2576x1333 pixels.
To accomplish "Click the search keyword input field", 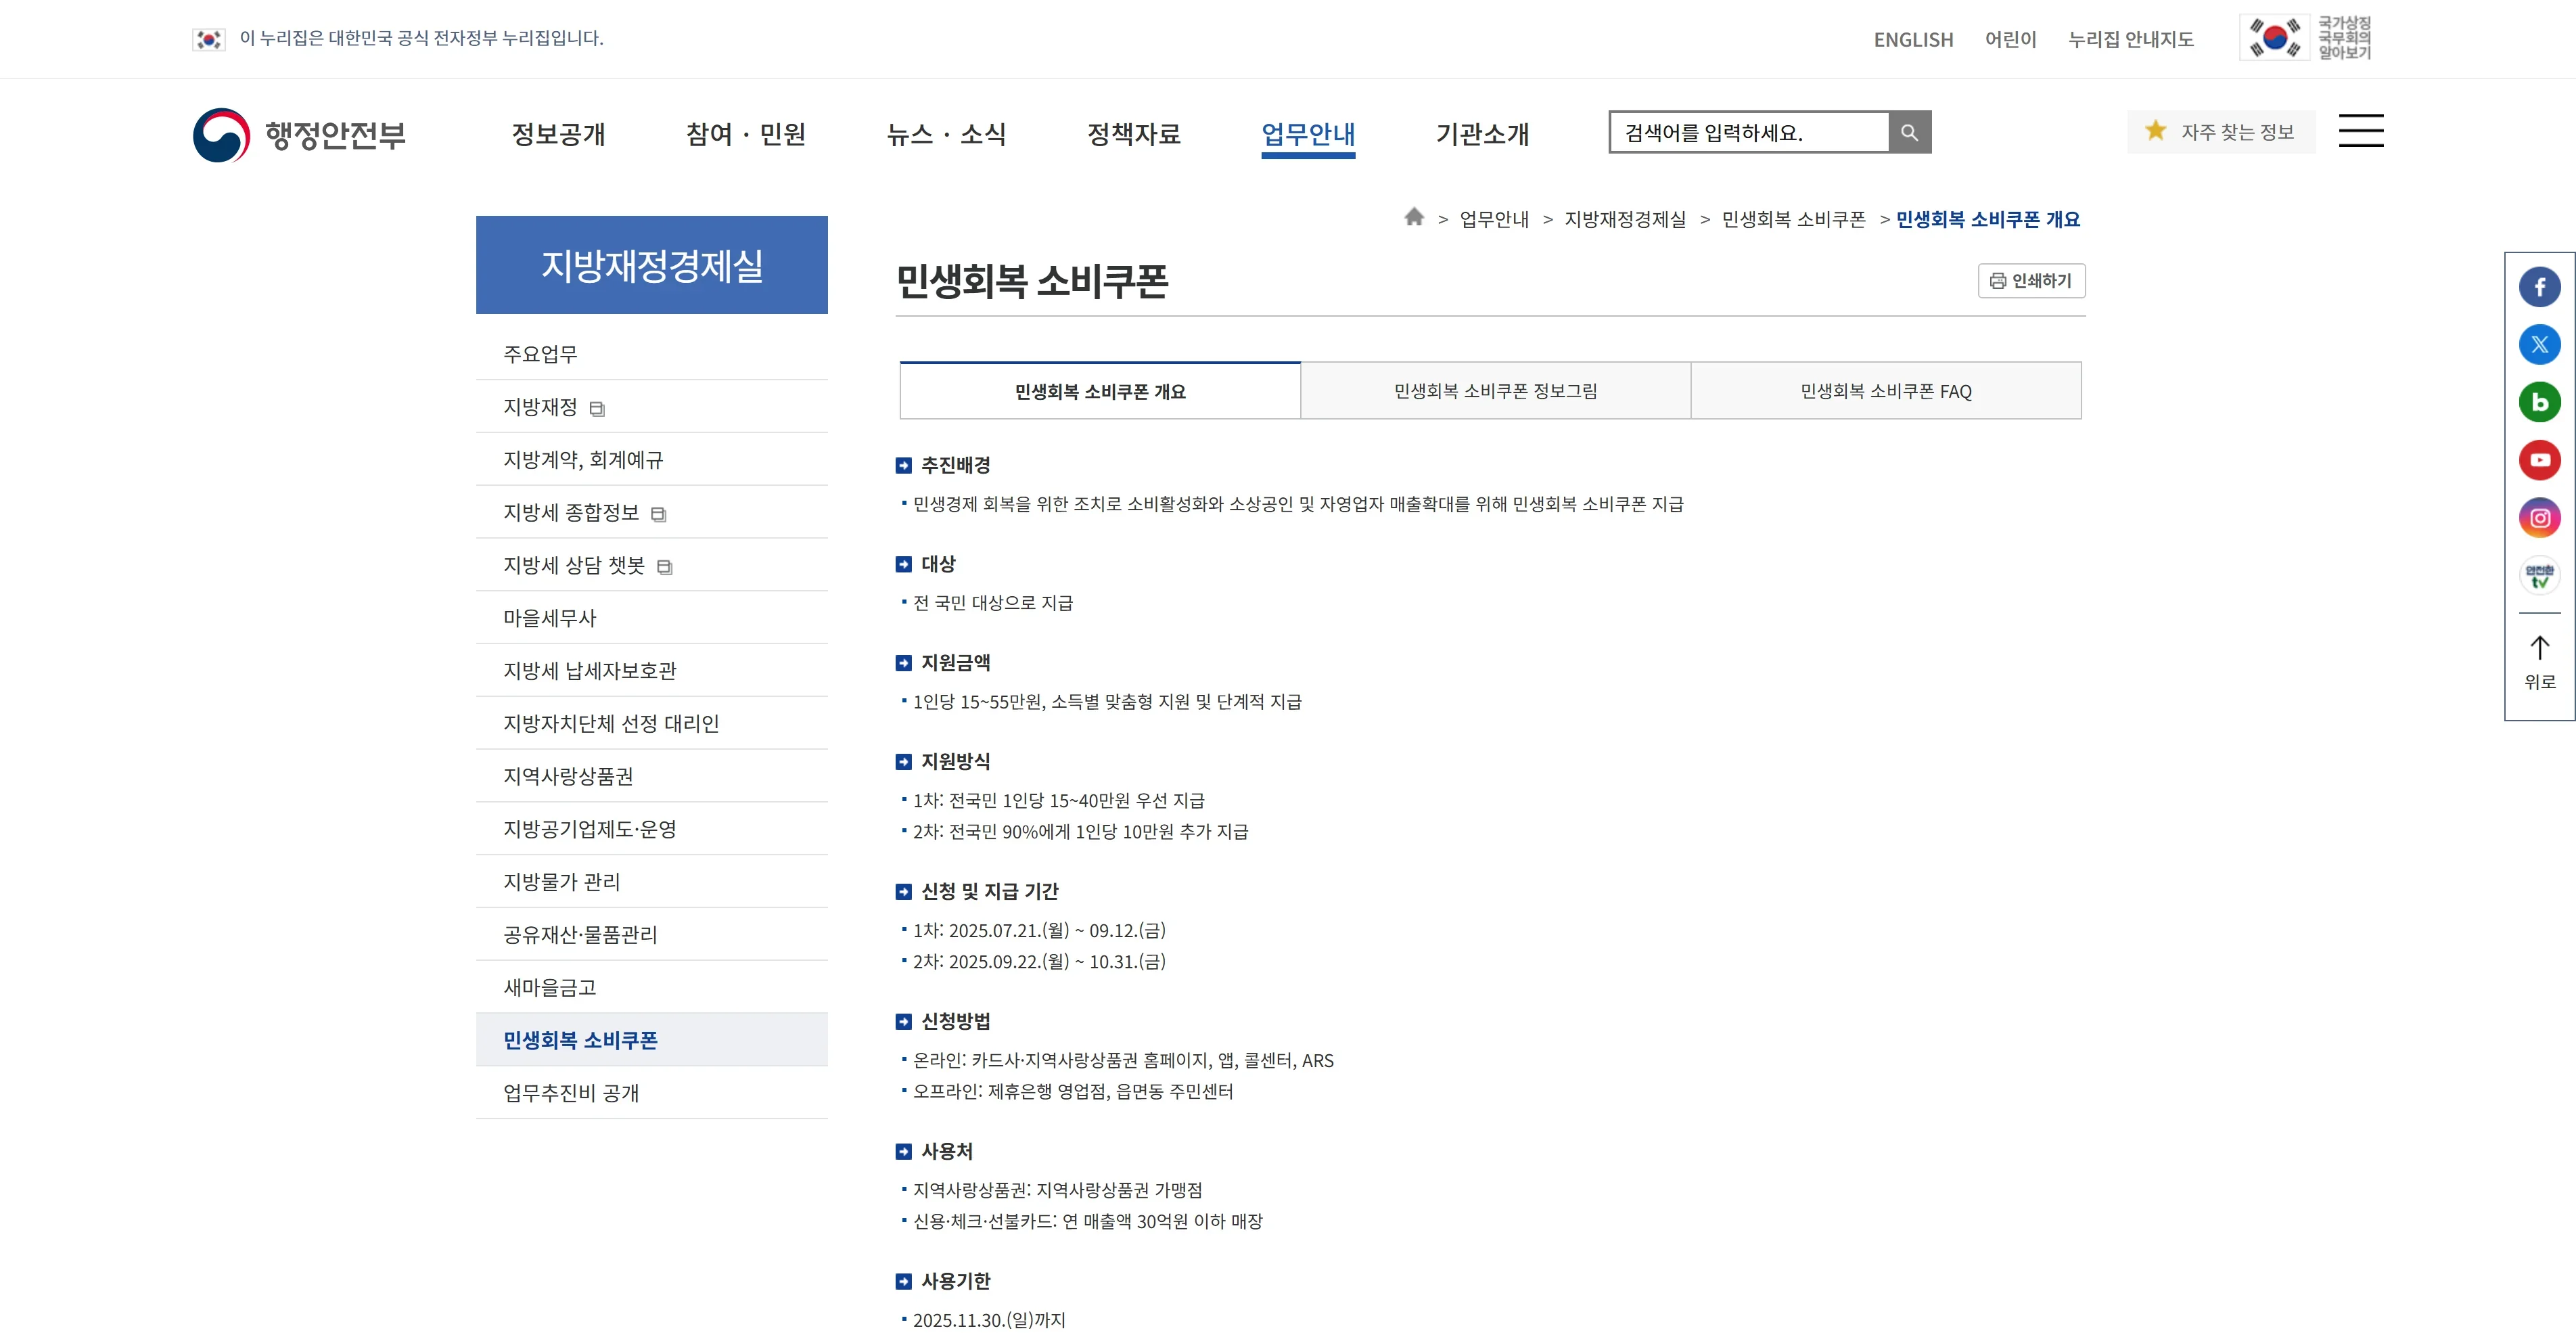I will [1748, 132].
